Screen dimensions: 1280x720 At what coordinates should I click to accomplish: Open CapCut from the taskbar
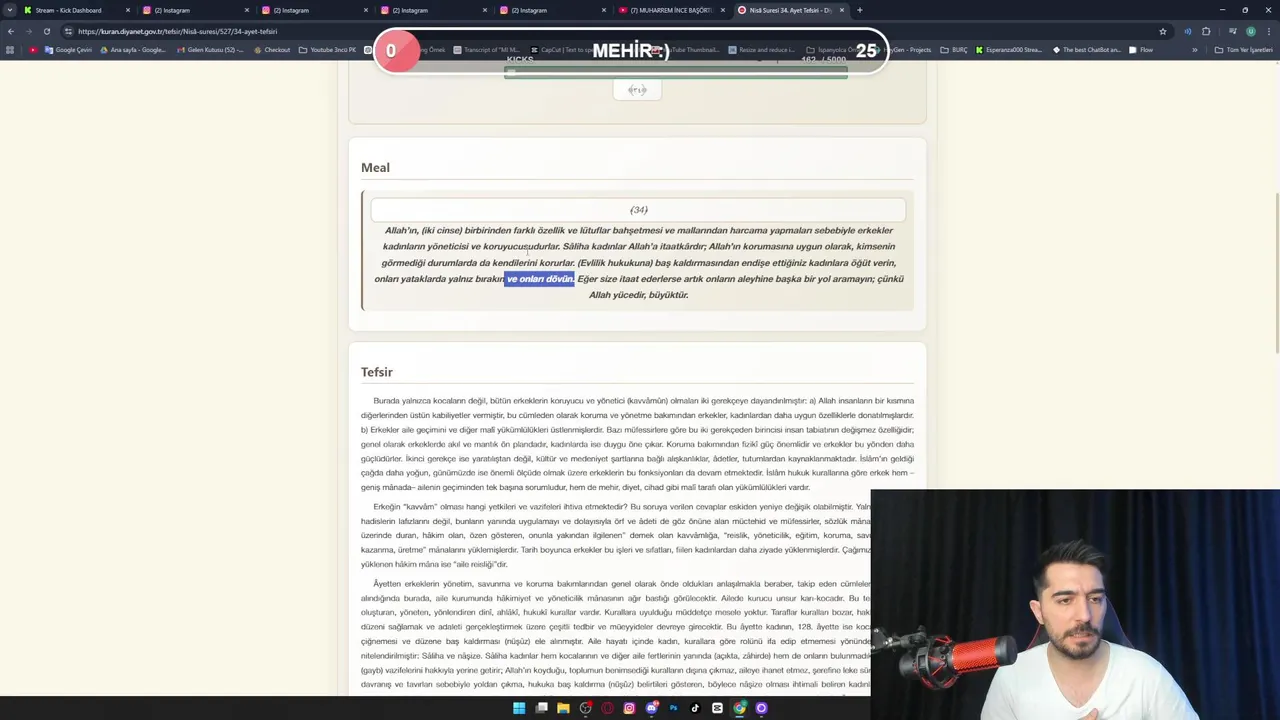tap(717, 708)
